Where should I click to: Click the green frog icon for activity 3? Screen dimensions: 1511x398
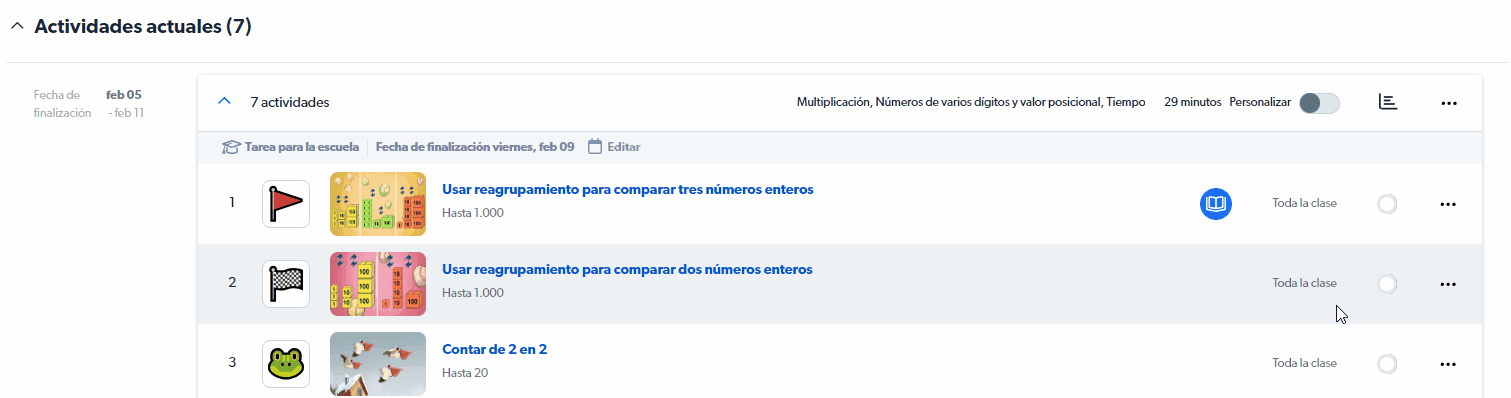(x=286, y=364)
